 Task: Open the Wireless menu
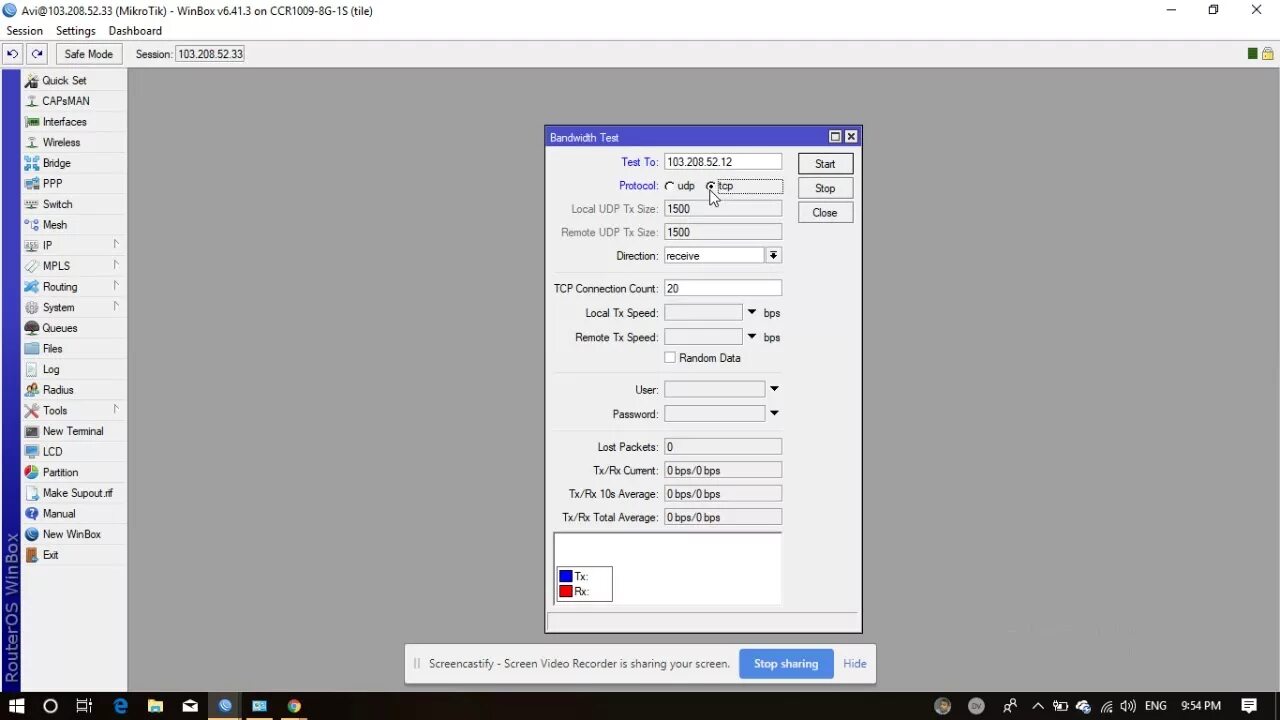[61, 142]
